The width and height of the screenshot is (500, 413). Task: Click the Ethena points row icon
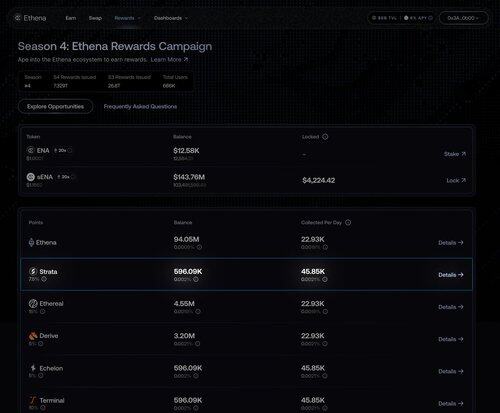click(31, 242)
